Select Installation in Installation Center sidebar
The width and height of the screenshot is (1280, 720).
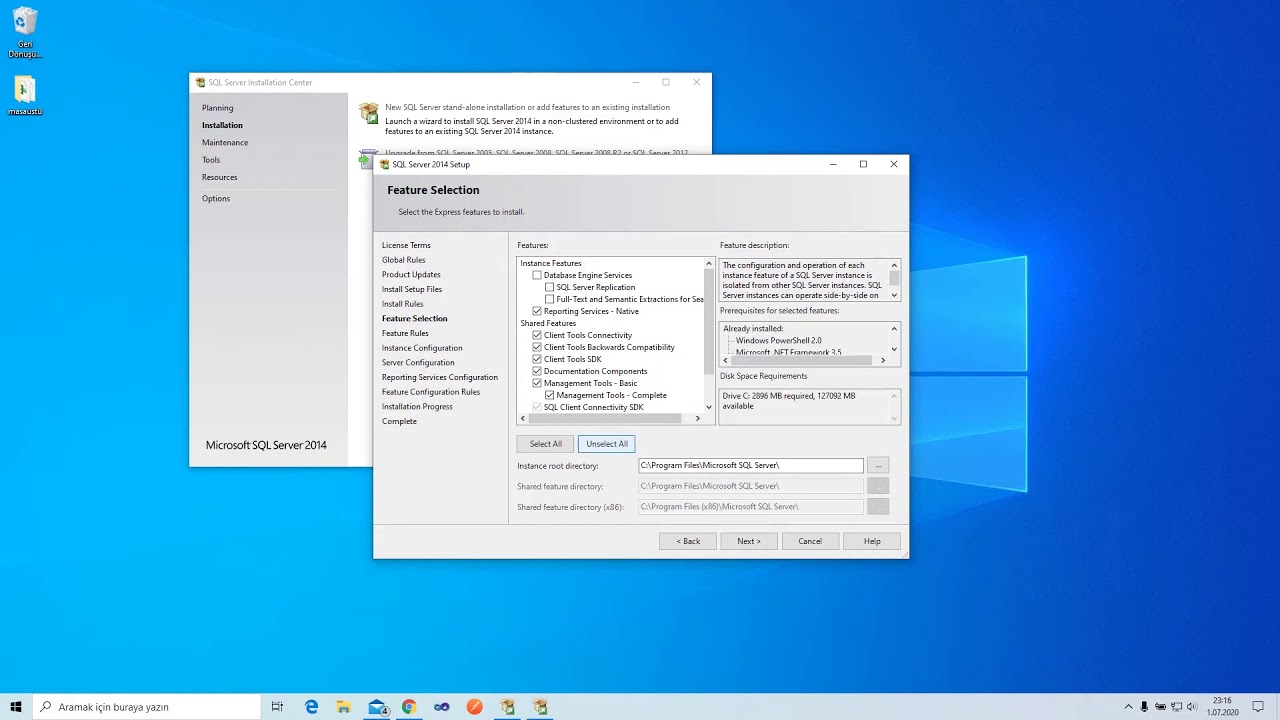click(222, 125)
